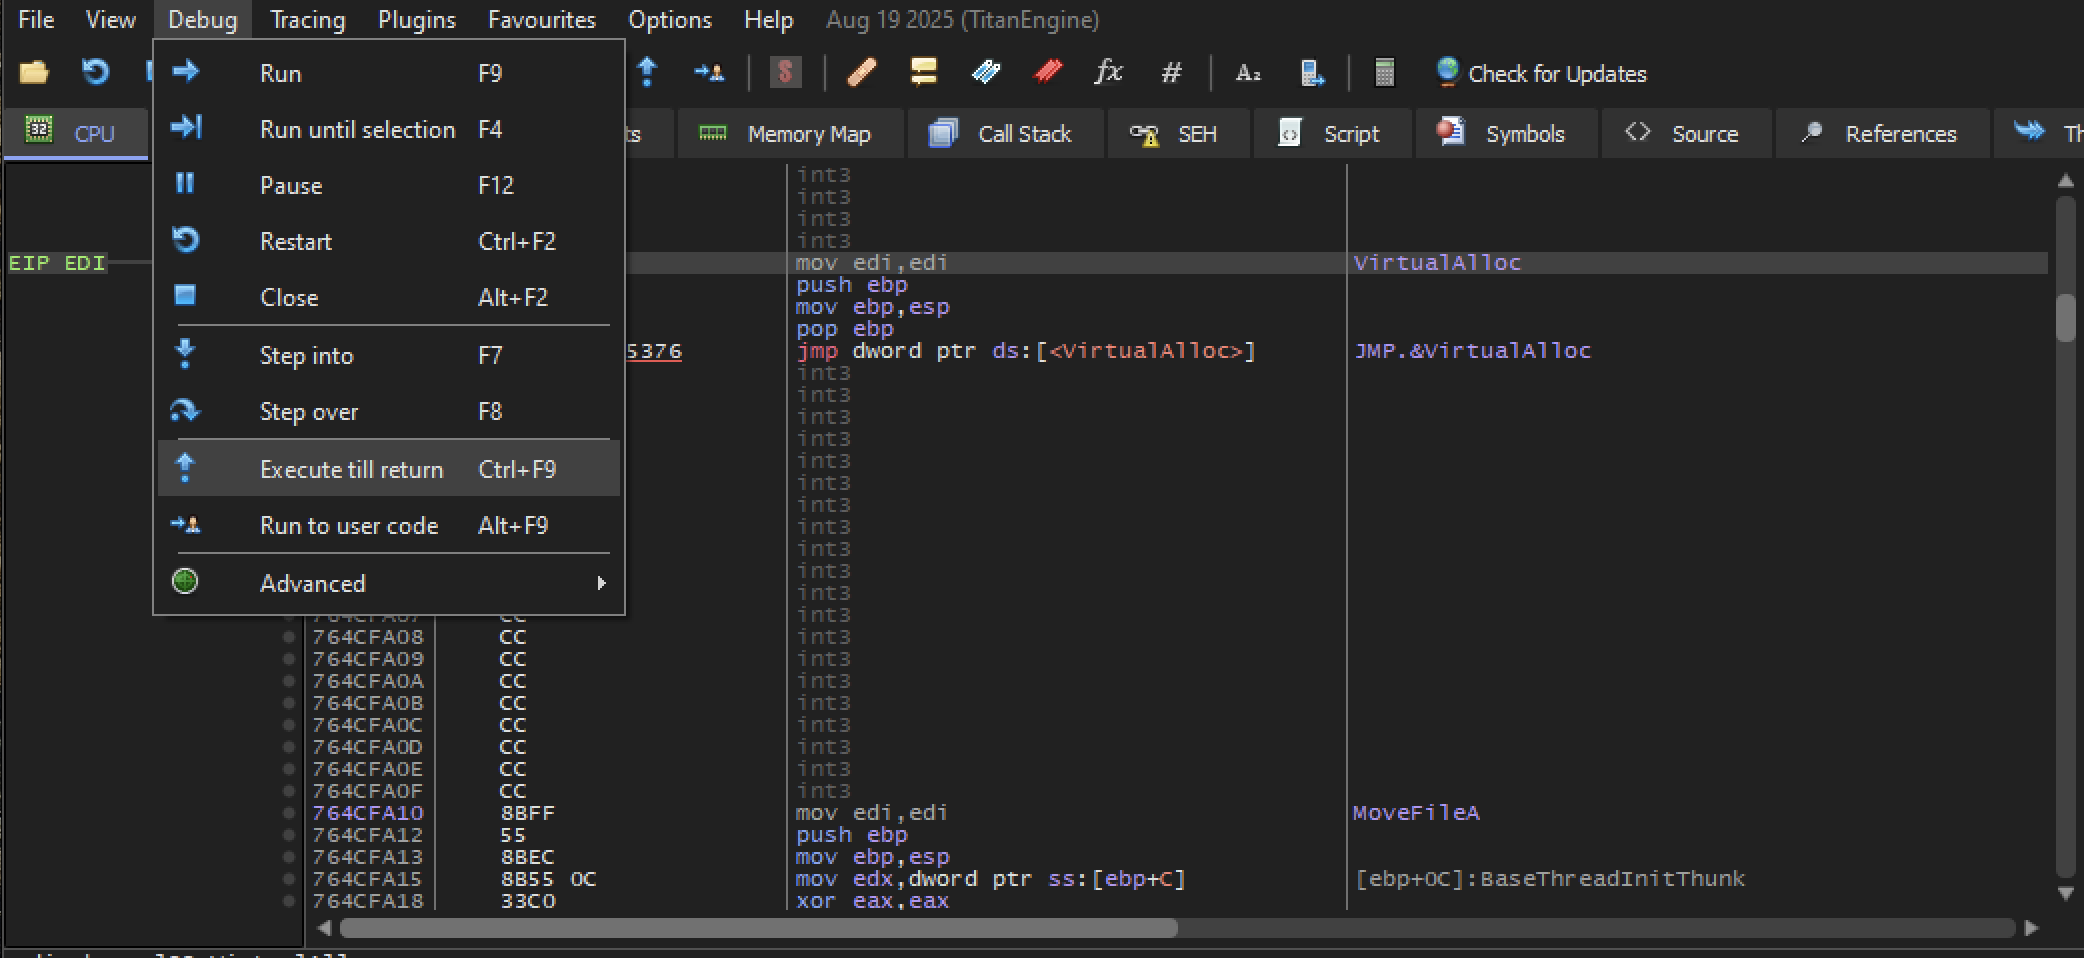Screen dimensions: 2084x958
Task: Choose Step into from the Debug menu
Action: coord(389,355)
